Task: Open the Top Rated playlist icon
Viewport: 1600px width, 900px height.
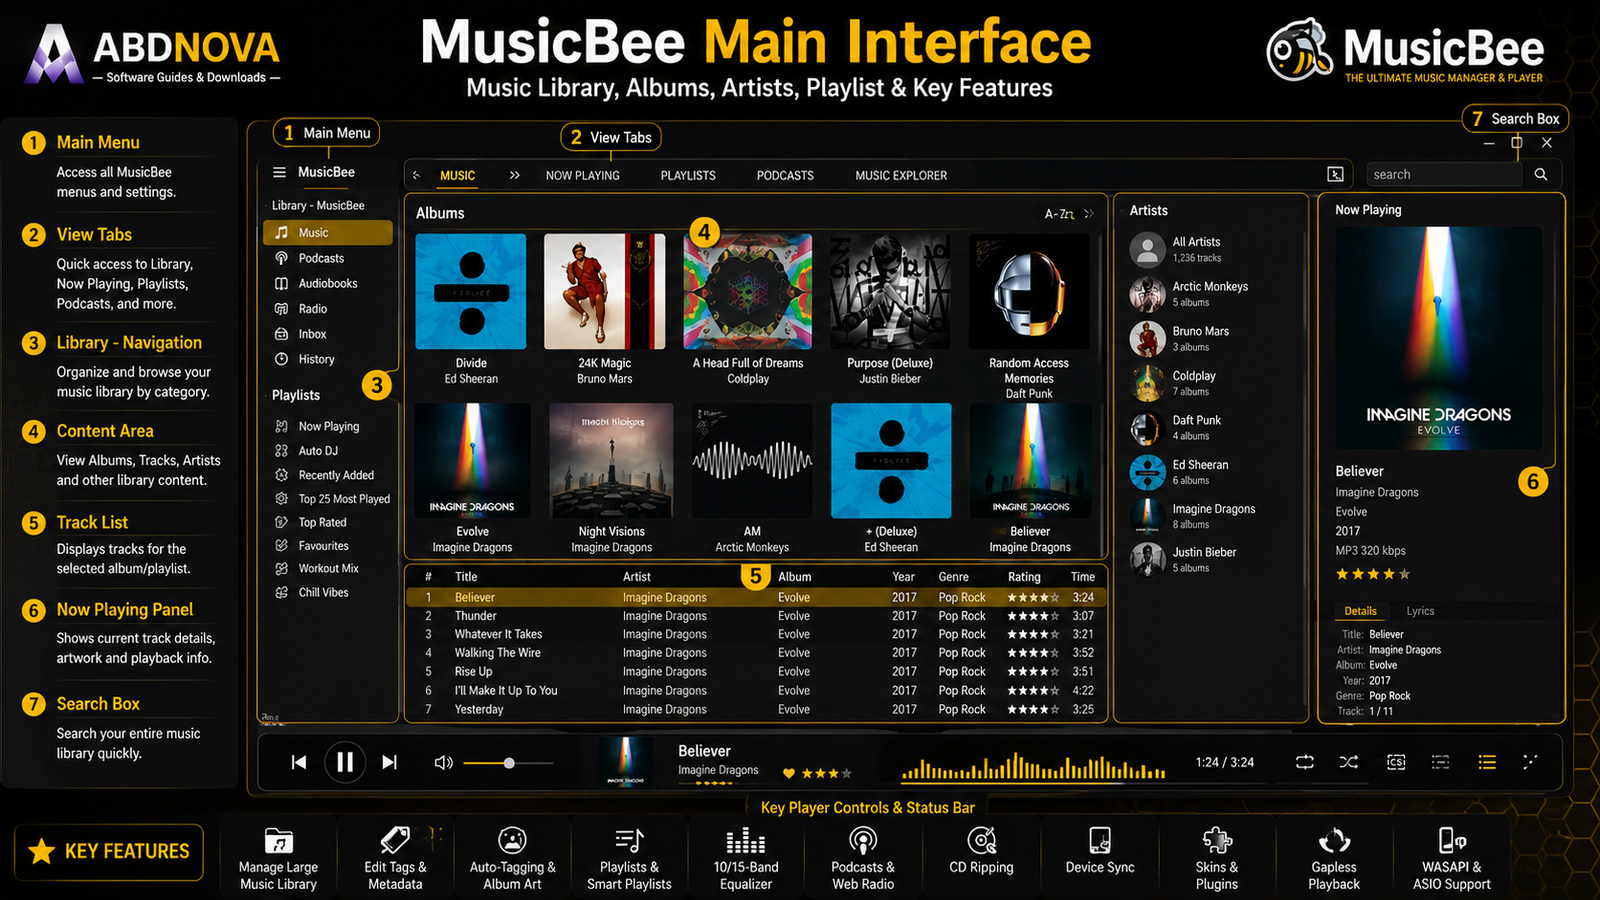Action: coord(282,522)
